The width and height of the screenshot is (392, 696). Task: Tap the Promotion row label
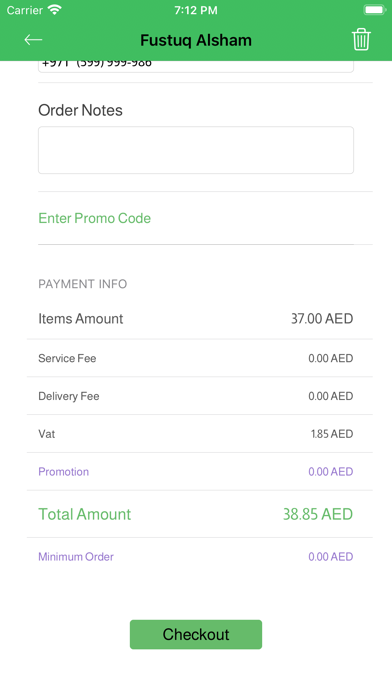coord(63,471)
